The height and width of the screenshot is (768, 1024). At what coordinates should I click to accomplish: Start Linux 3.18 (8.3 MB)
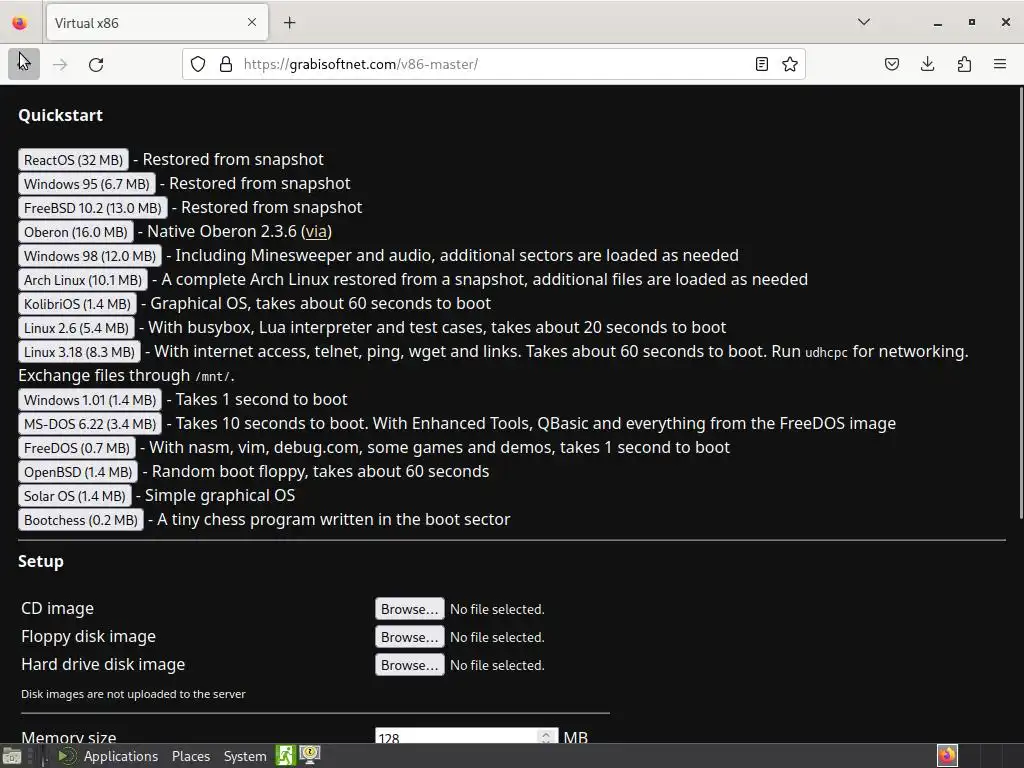tap(79, 353)
